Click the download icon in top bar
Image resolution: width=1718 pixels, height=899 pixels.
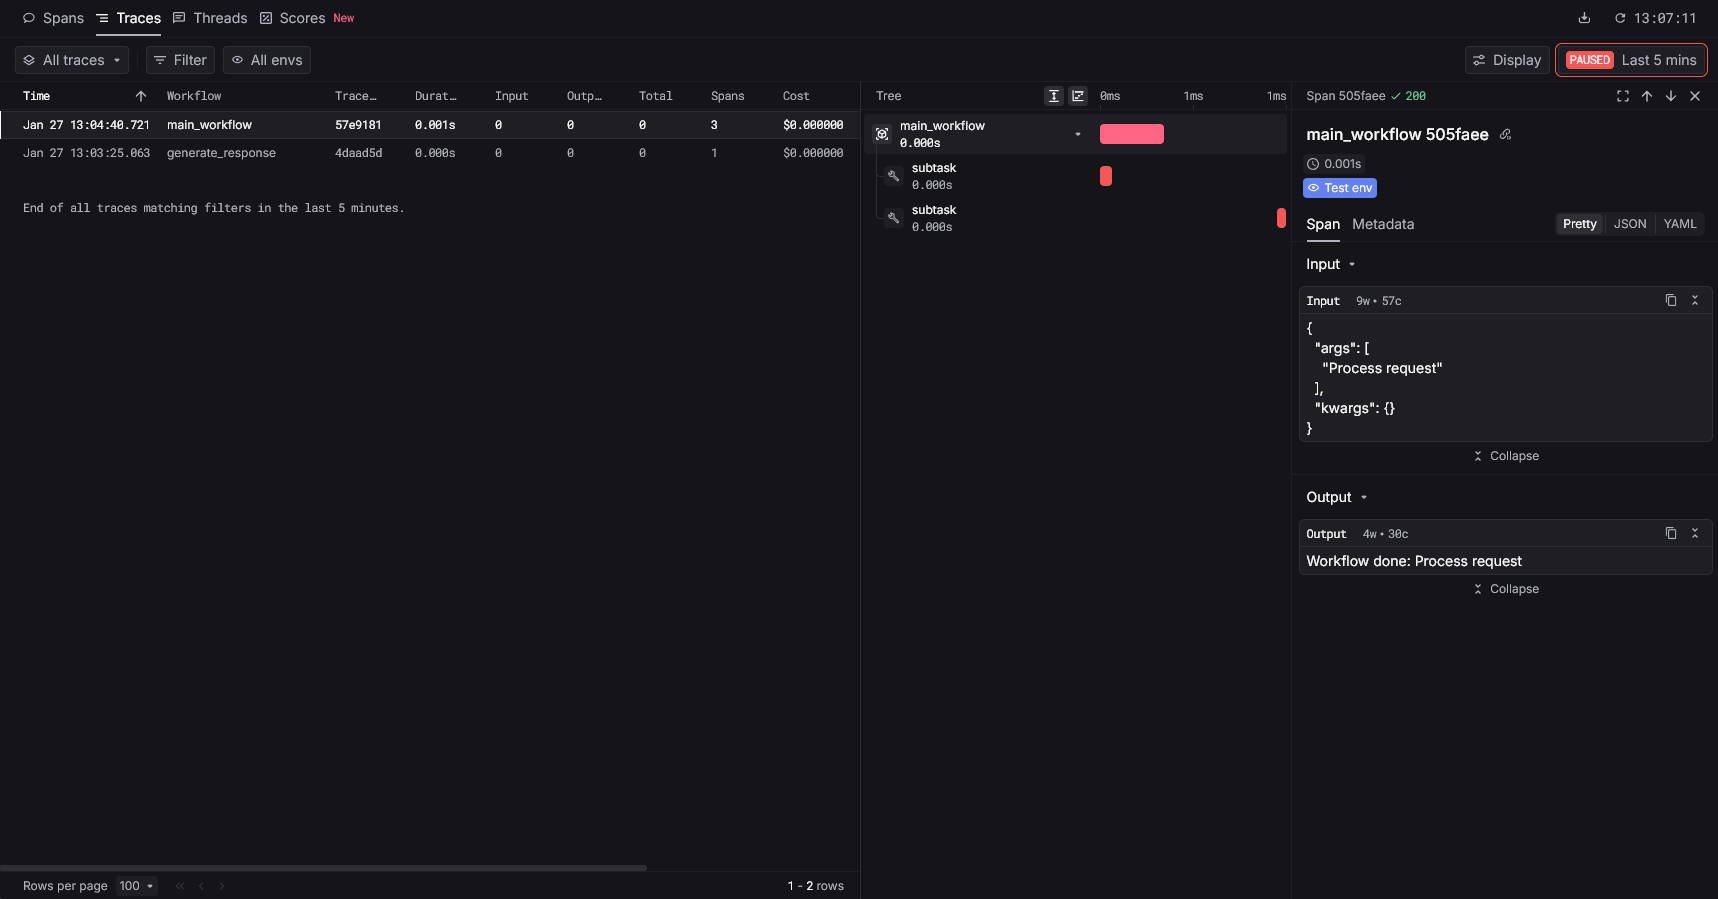[x=1584, y=18]
